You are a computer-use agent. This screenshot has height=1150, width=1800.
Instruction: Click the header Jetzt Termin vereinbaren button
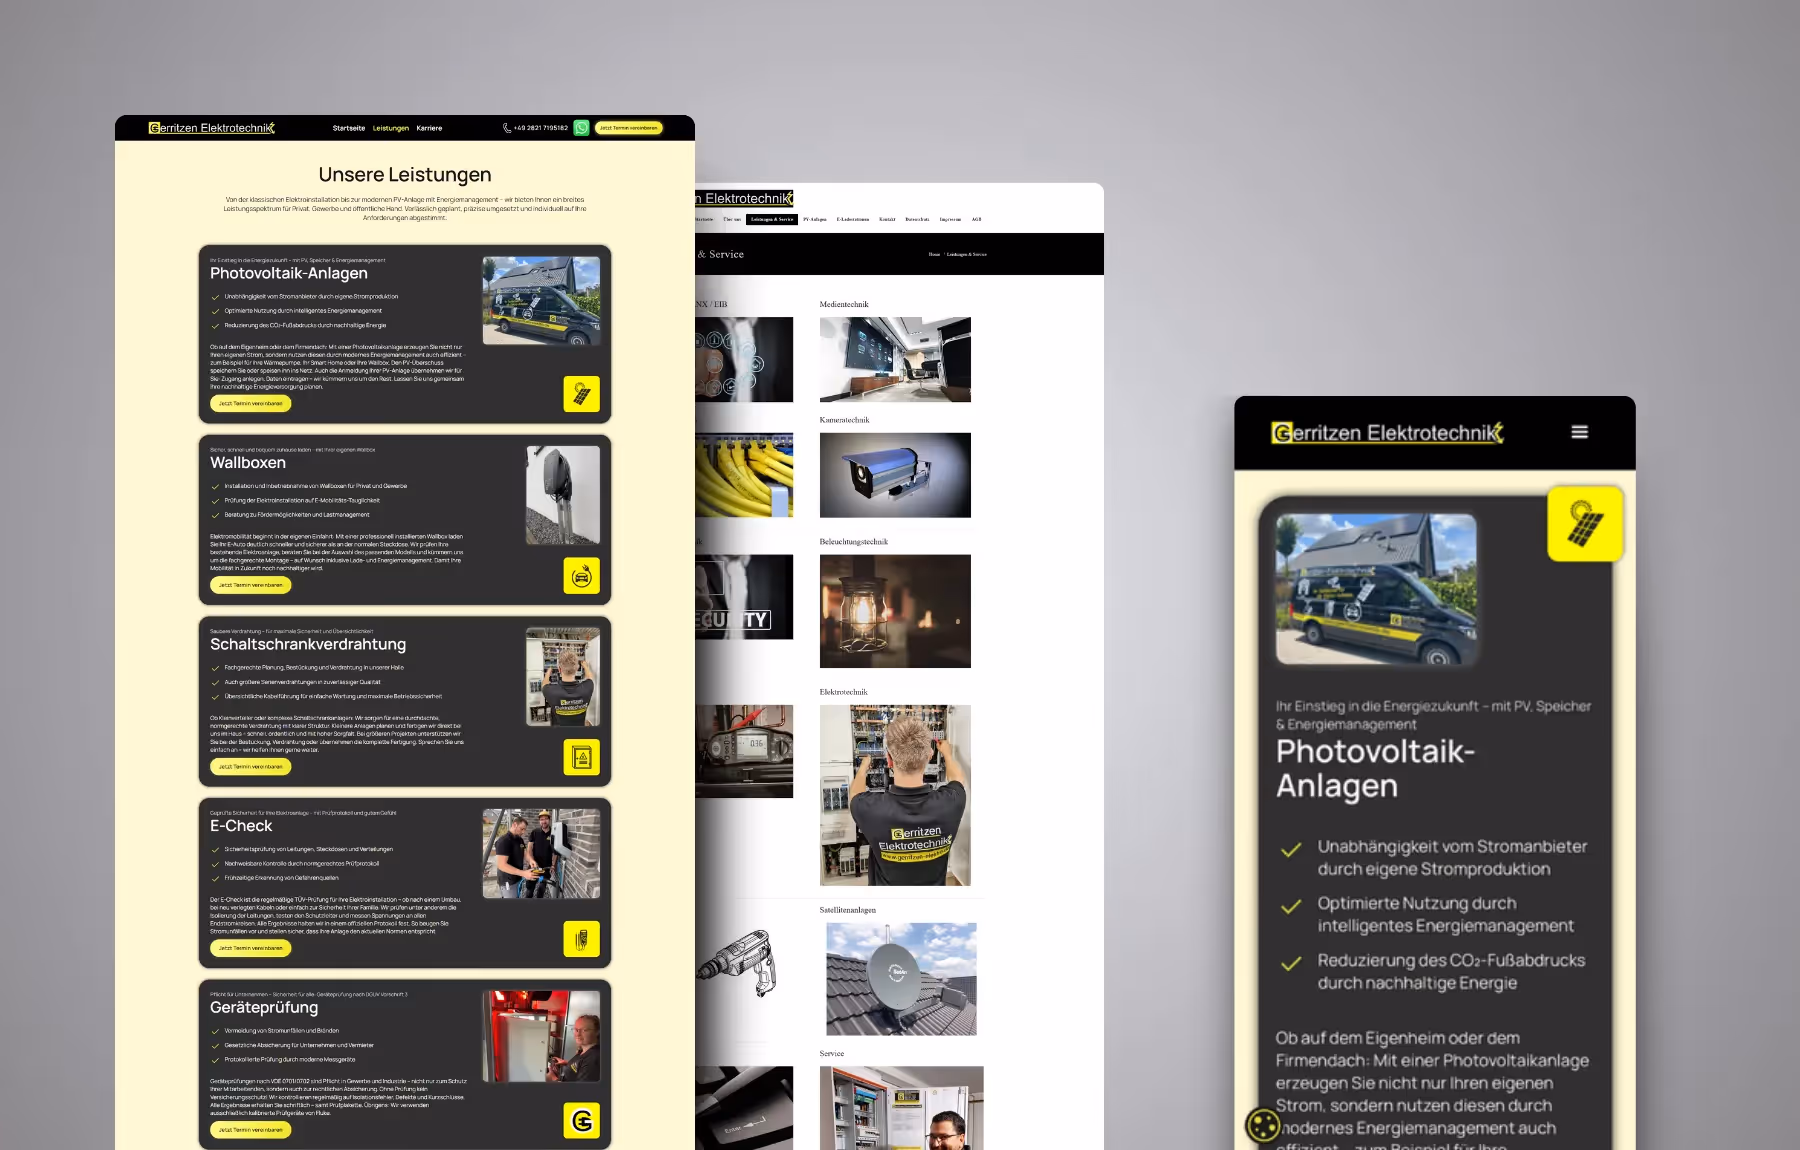pos(629,128)
